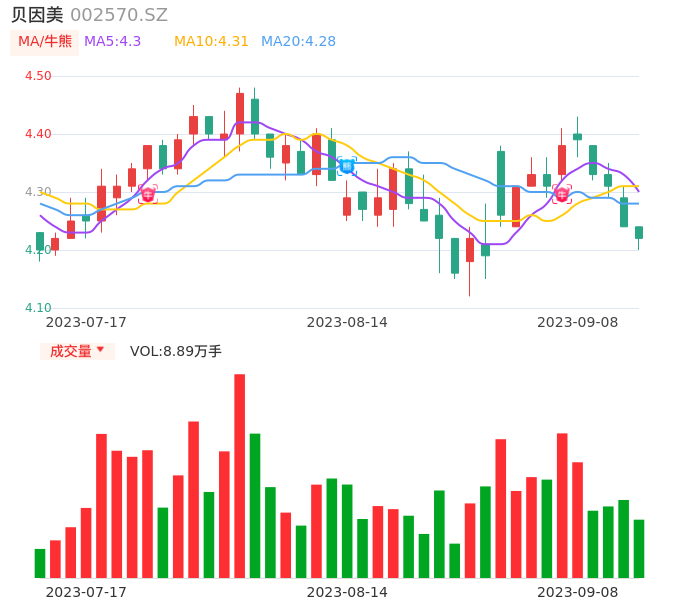Select the MA/牛熊 indicator tab
Viewport: 686px width, 606px height.
45,41
